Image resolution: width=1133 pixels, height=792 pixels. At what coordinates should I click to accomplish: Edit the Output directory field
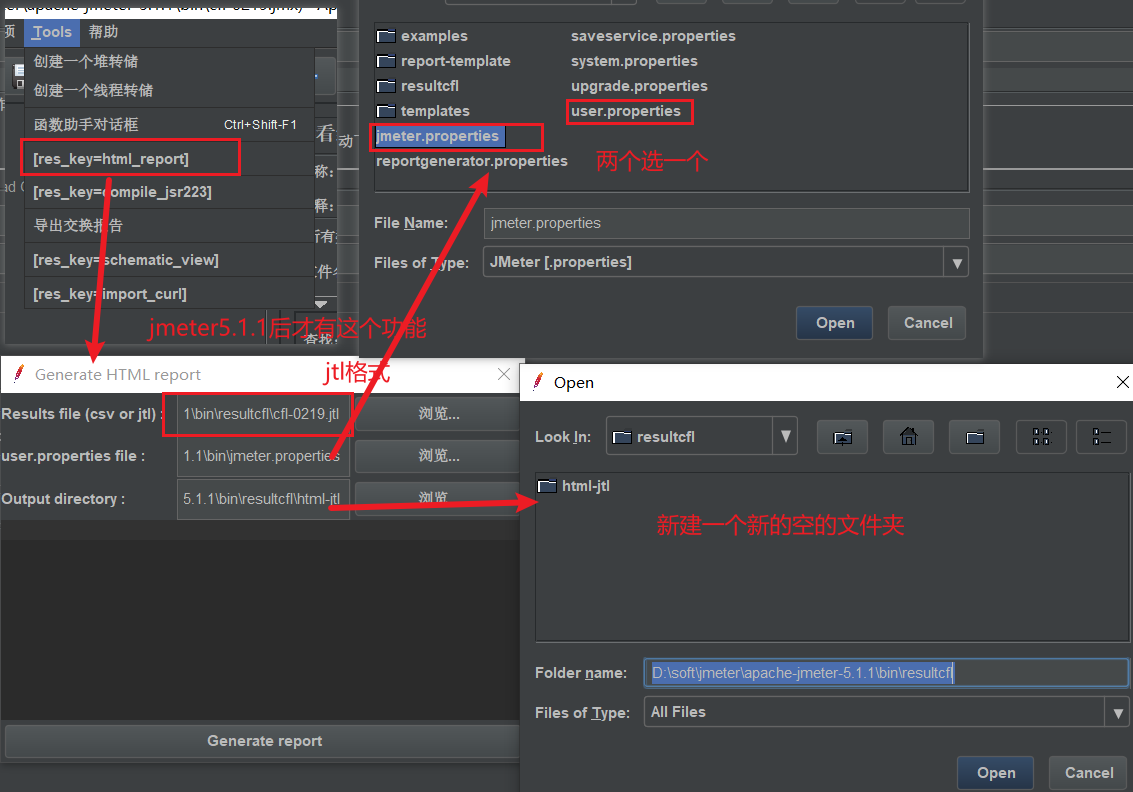[264, 499]
